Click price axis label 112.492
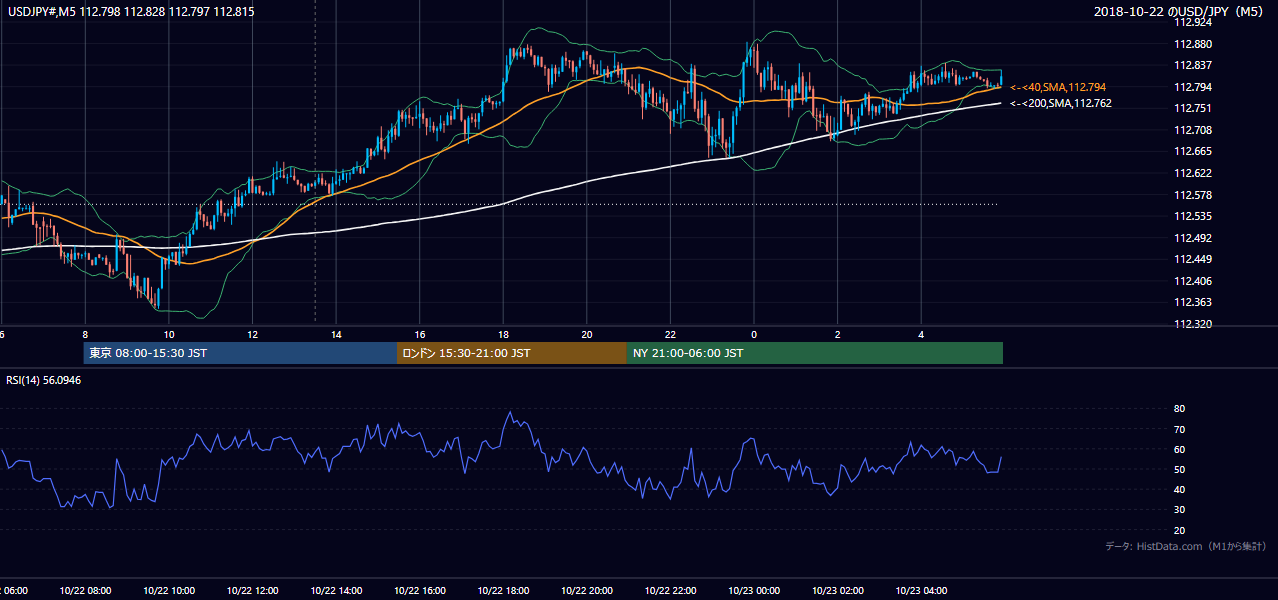 point(1193,238)
